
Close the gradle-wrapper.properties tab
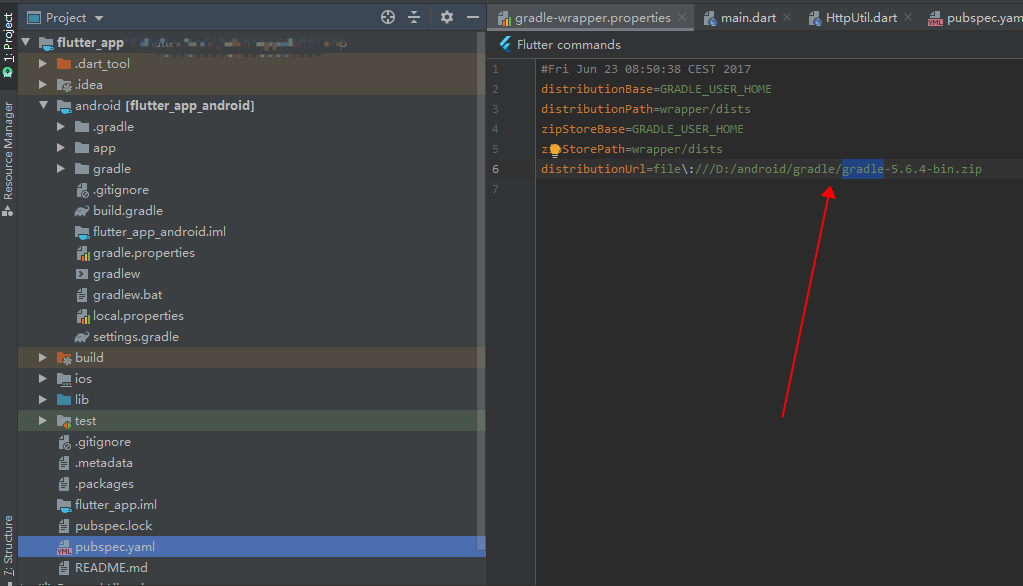[682, 18]
